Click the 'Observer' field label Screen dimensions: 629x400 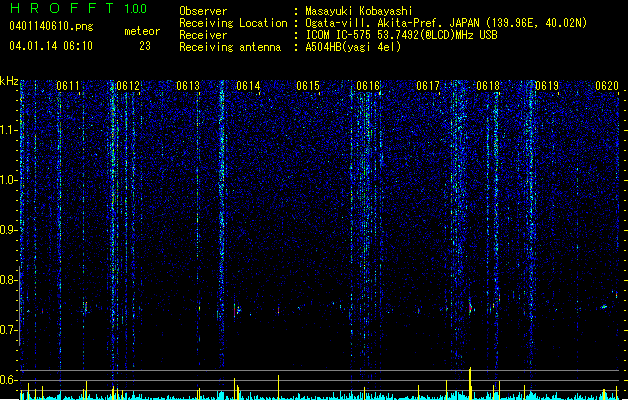point(203,11)
